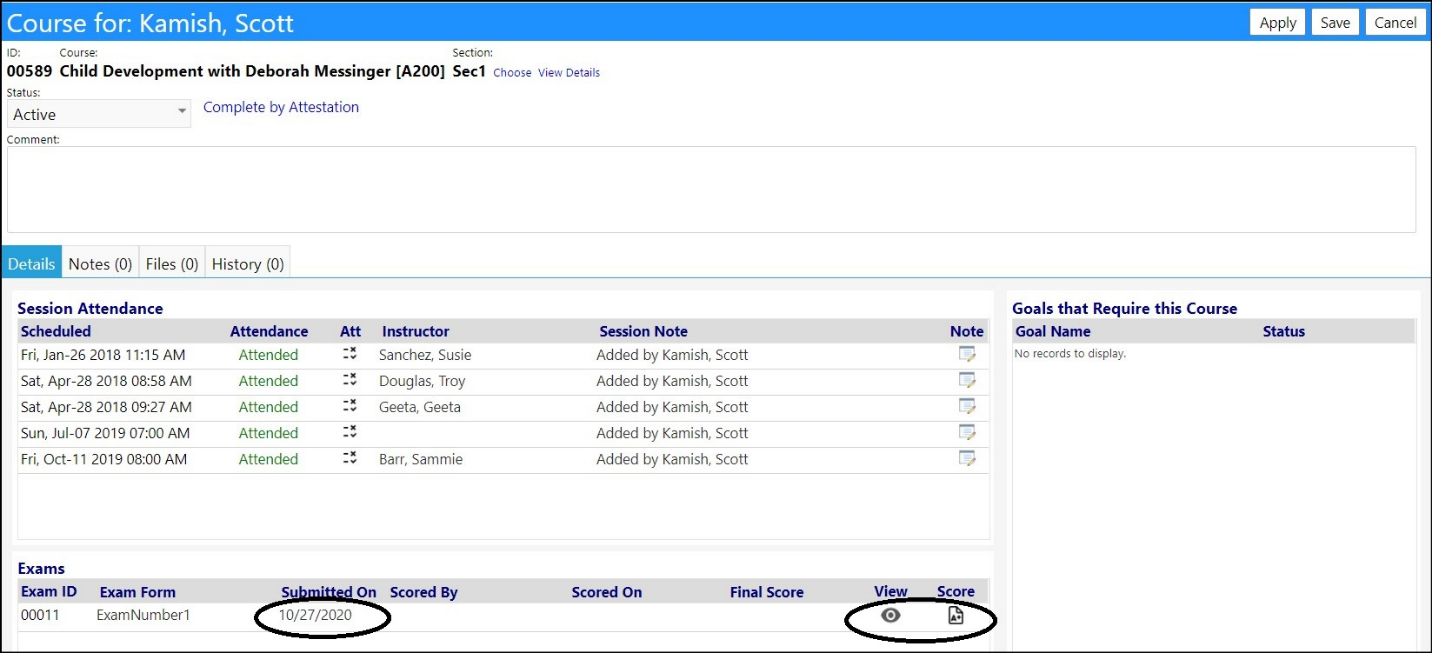Click the Choose section link
1432x653 pixels.
click(x=512, y=73)
